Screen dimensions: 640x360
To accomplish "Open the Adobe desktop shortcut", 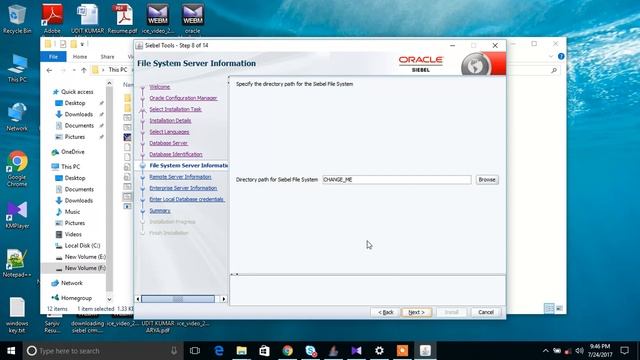I will [52, 19].
